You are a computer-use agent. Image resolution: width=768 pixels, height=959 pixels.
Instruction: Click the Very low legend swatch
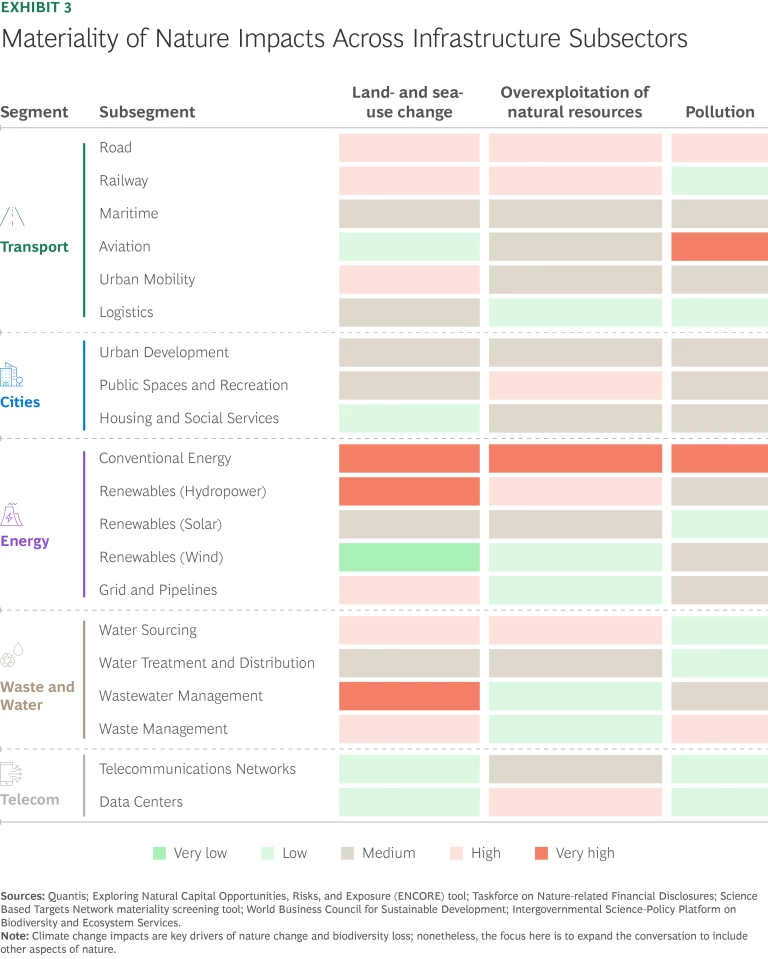point(159,853)
